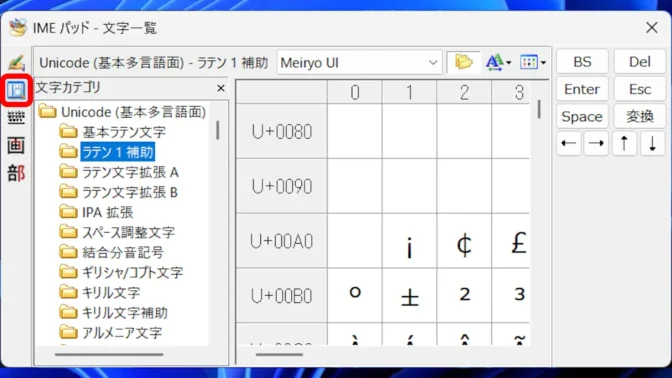Click the superscript 2 character
Screen dimensions: 672x378
[x=464, y=296]
